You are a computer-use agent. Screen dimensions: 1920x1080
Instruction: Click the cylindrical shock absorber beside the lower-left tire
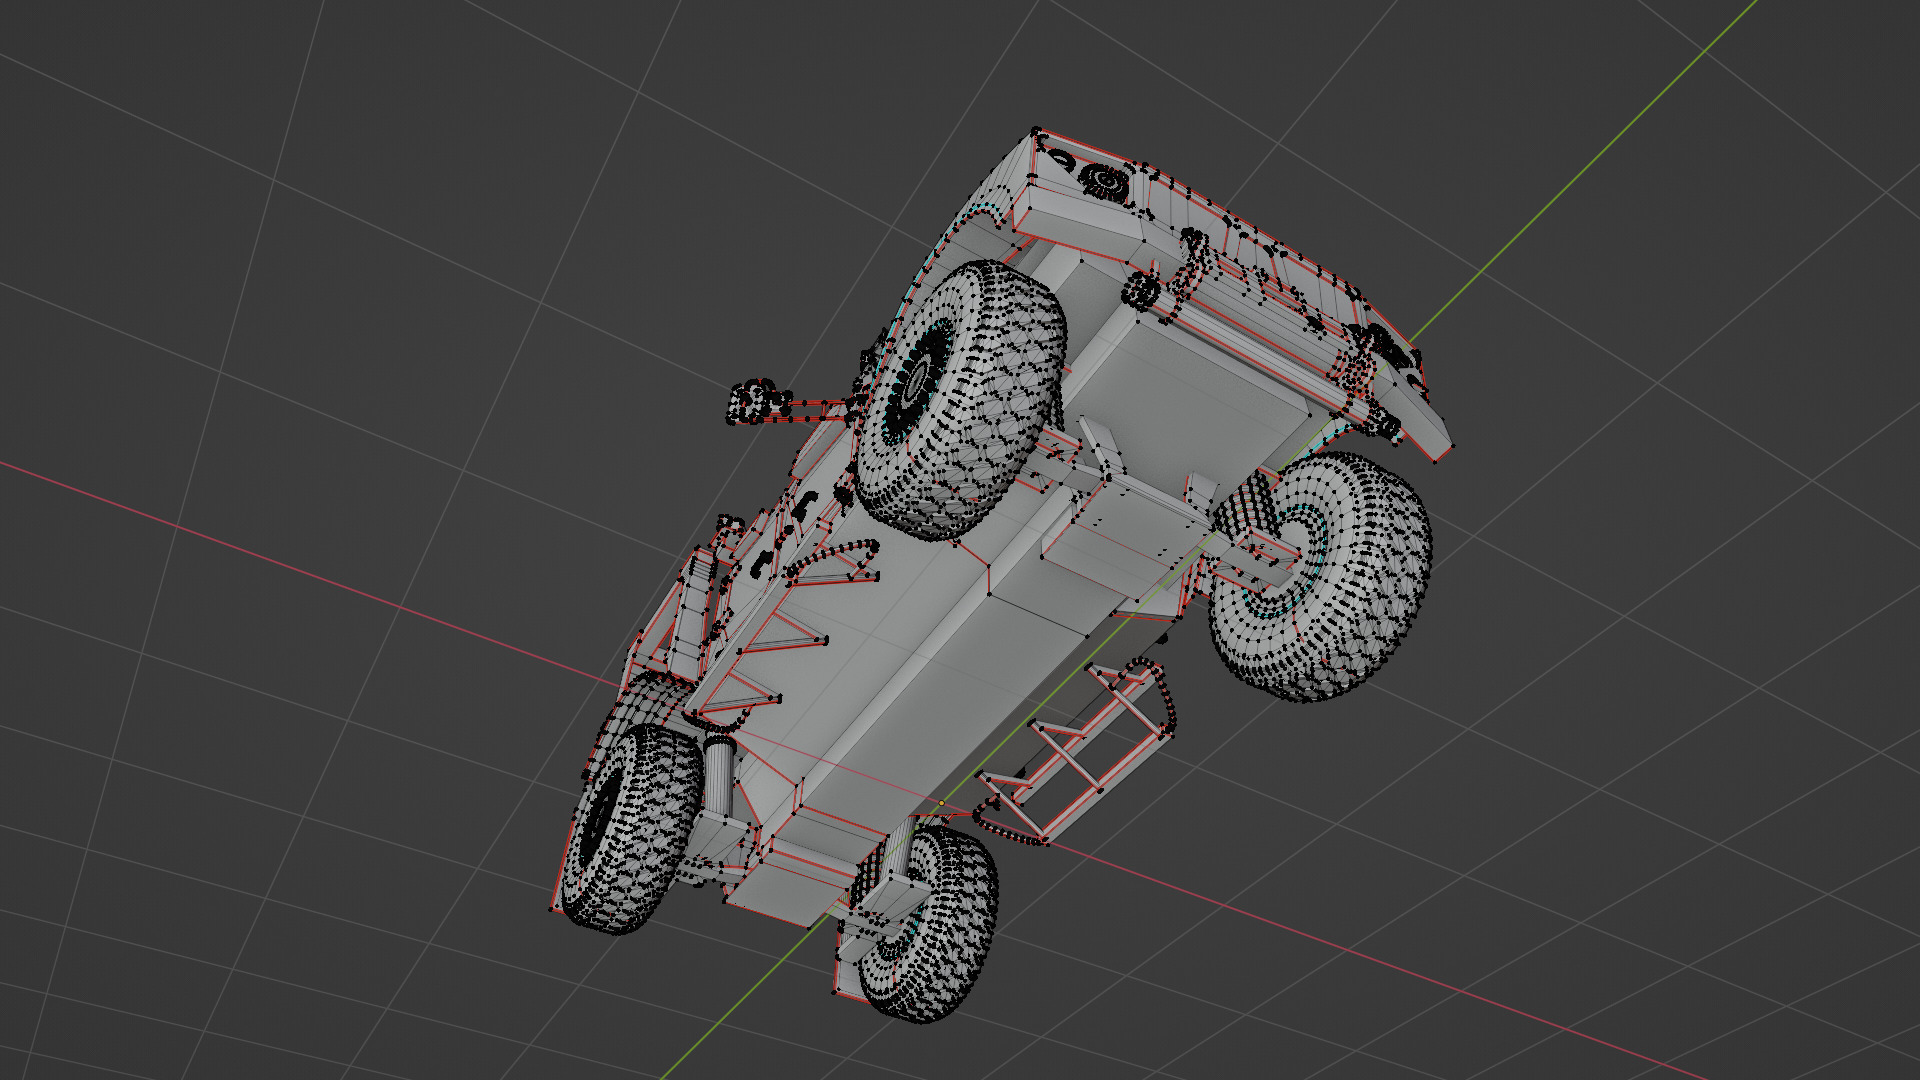(719, 775)
